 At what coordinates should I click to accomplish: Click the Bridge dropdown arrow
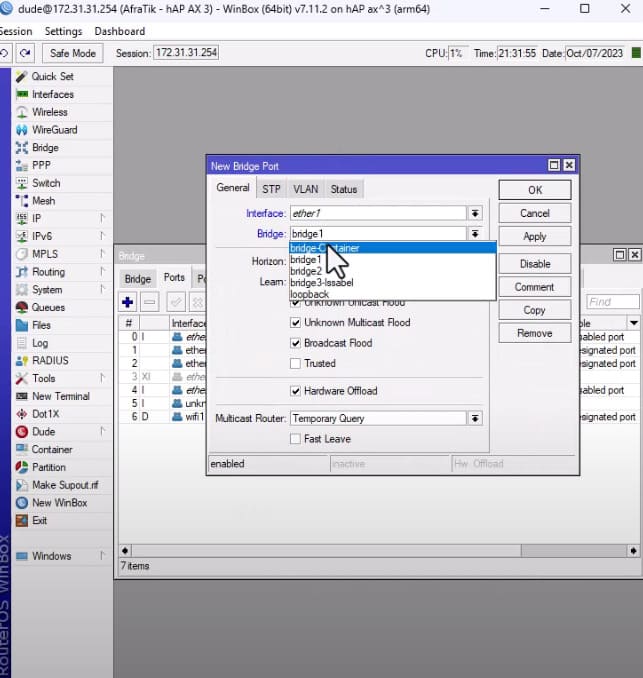tap(475, 233)
